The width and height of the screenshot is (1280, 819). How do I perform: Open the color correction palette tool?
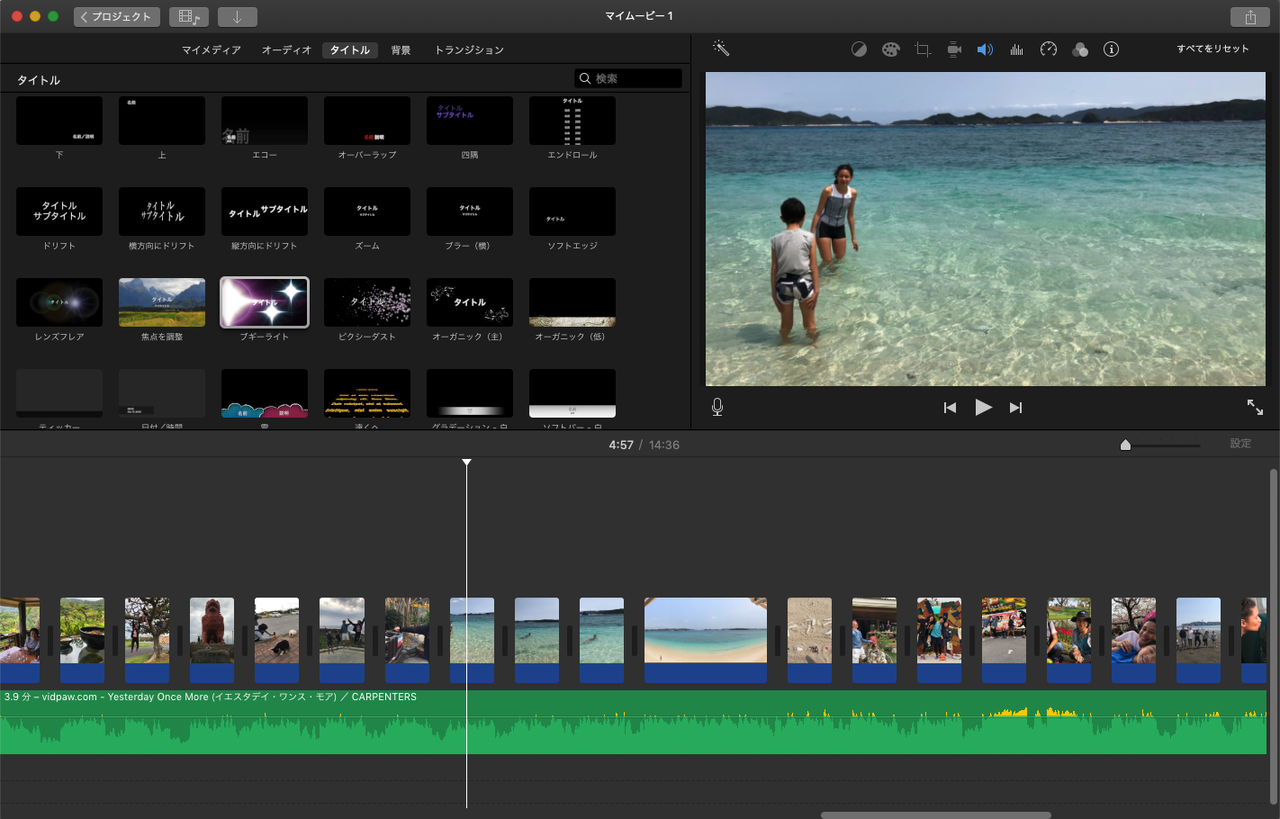[x=890, y=49]
